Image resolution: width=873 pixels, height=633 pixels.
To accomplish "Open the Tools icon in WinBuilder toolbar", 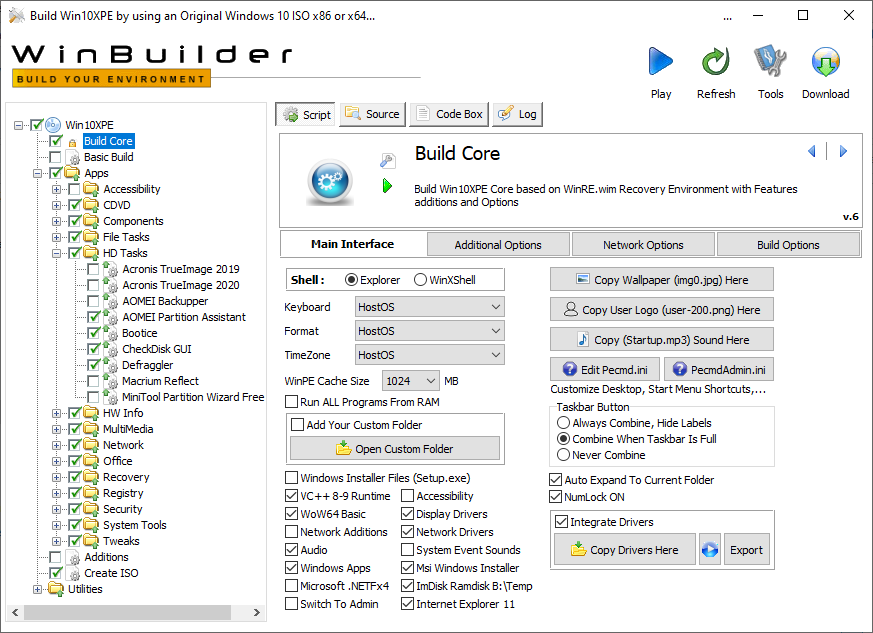I will (769, 61).
